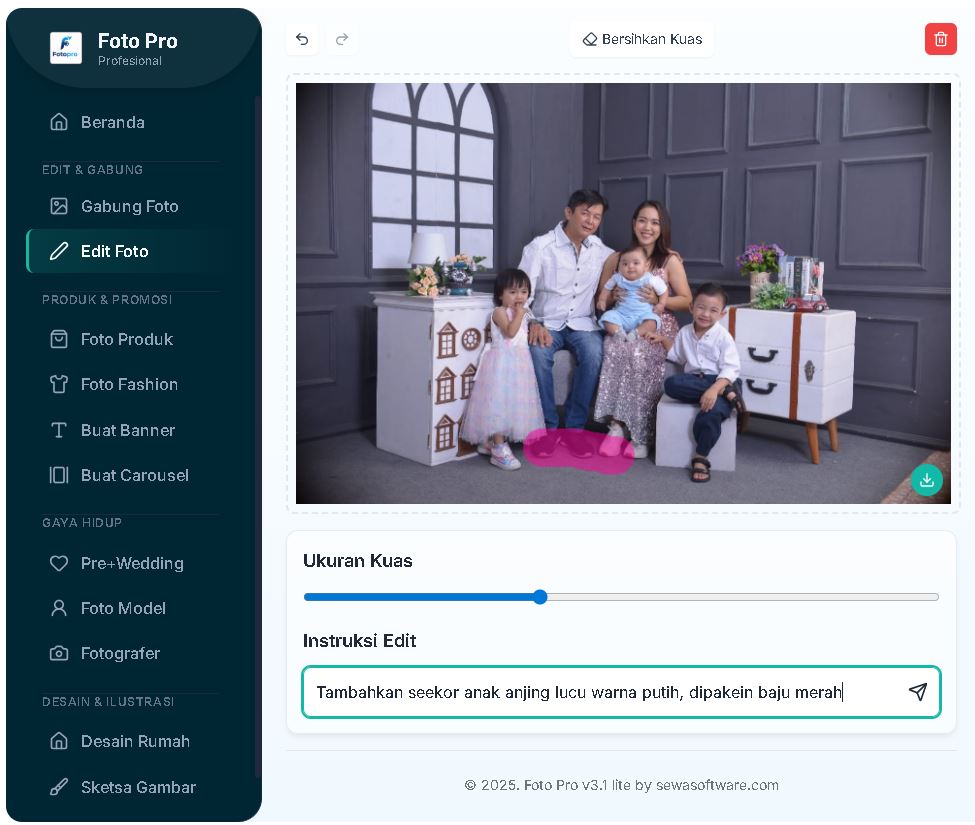Open the Beranda menu item
975x825 pixels.
pos(112,122)
